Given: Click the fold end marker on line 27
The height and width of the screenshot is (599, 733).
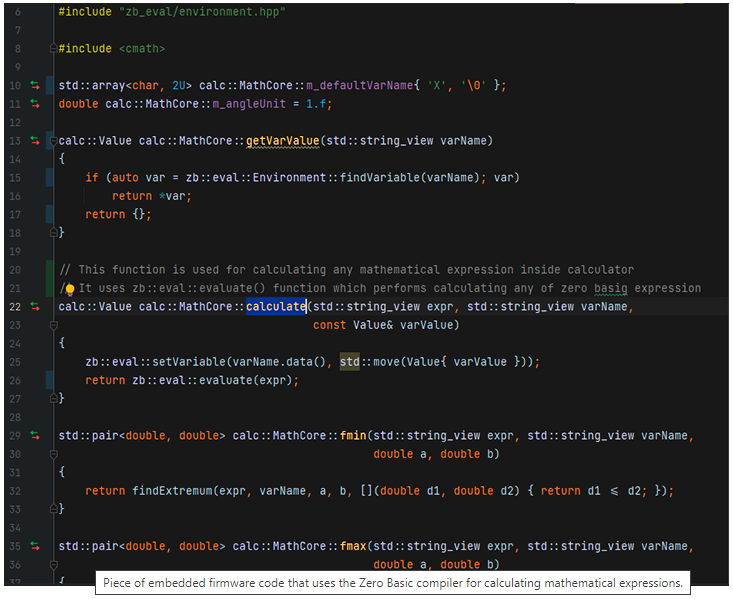Looking at the screenshot, I should click(54, 398).
